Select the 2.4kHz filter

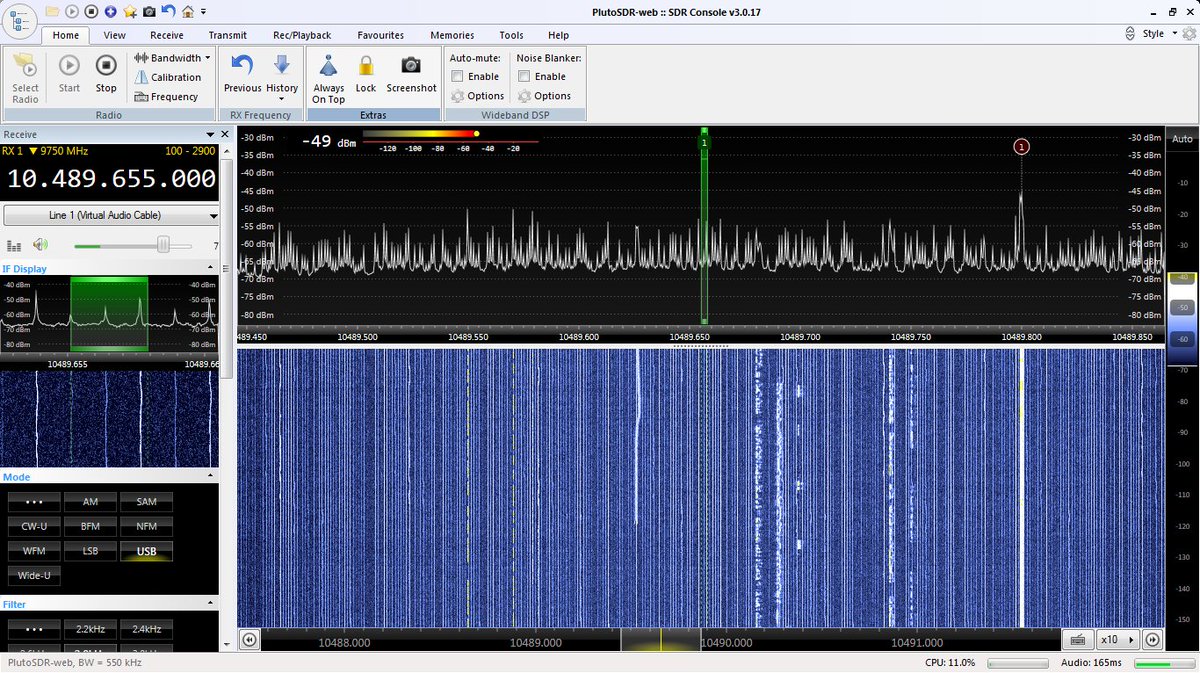pyautogui.click(x=146, y=629)
